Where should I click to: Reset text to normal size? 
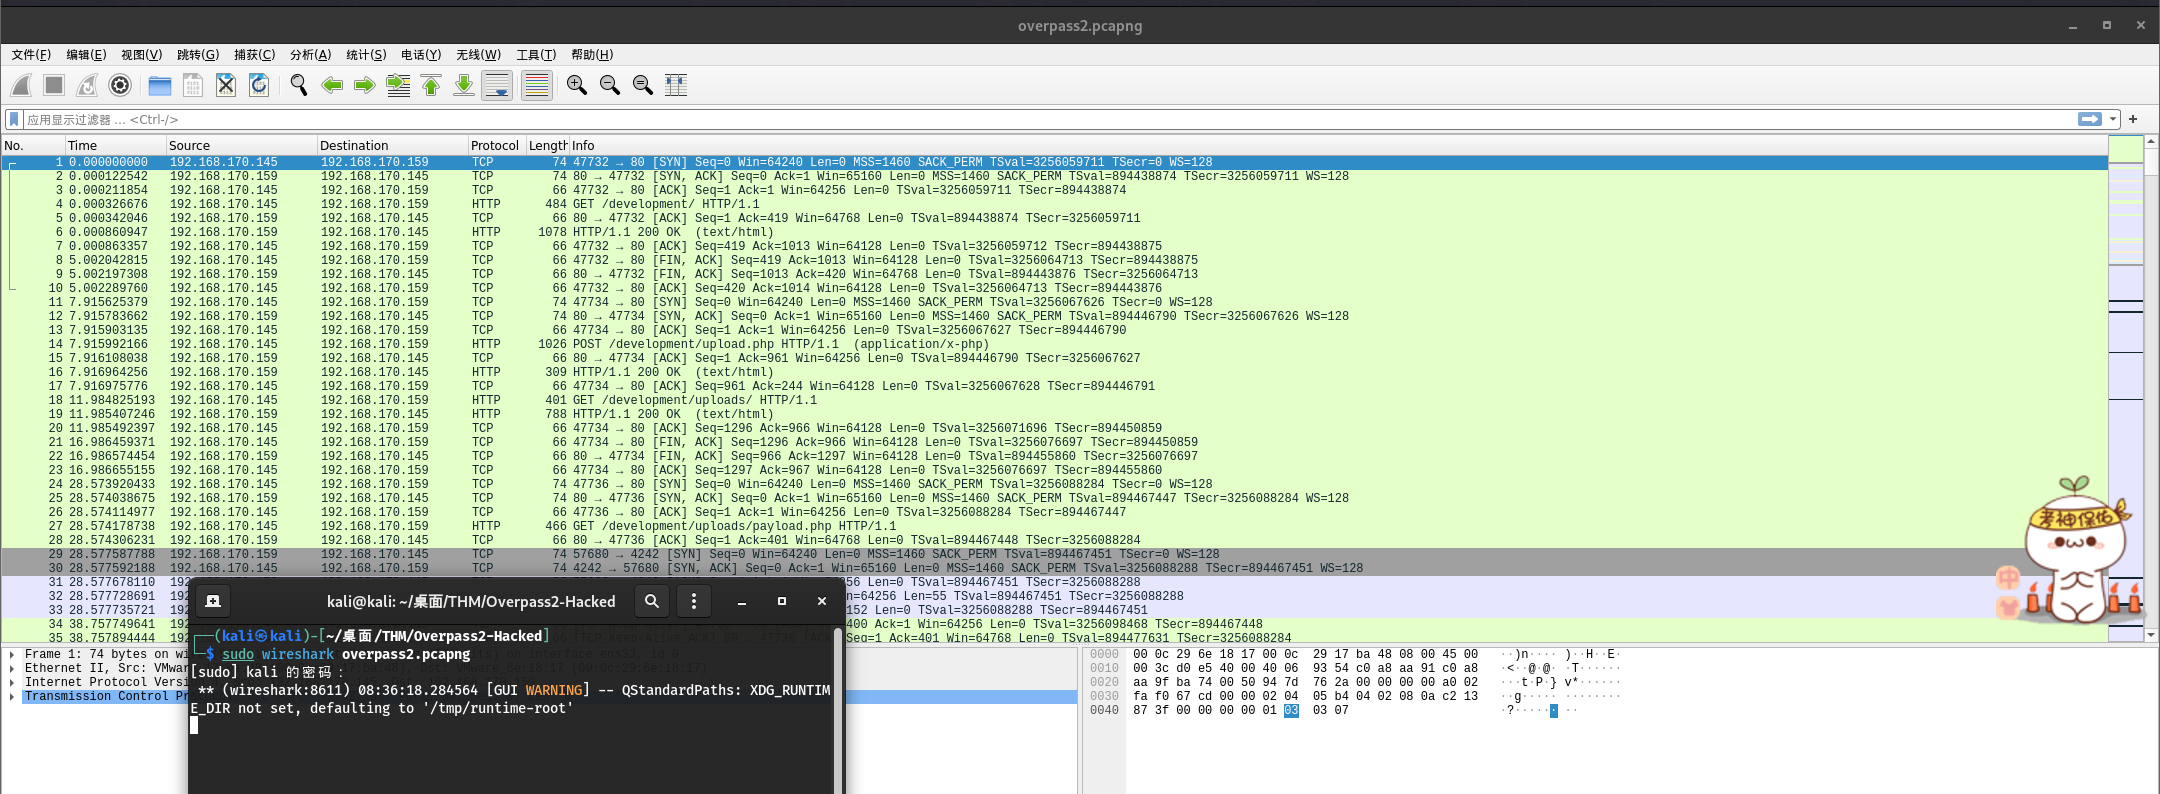(643, 86)
